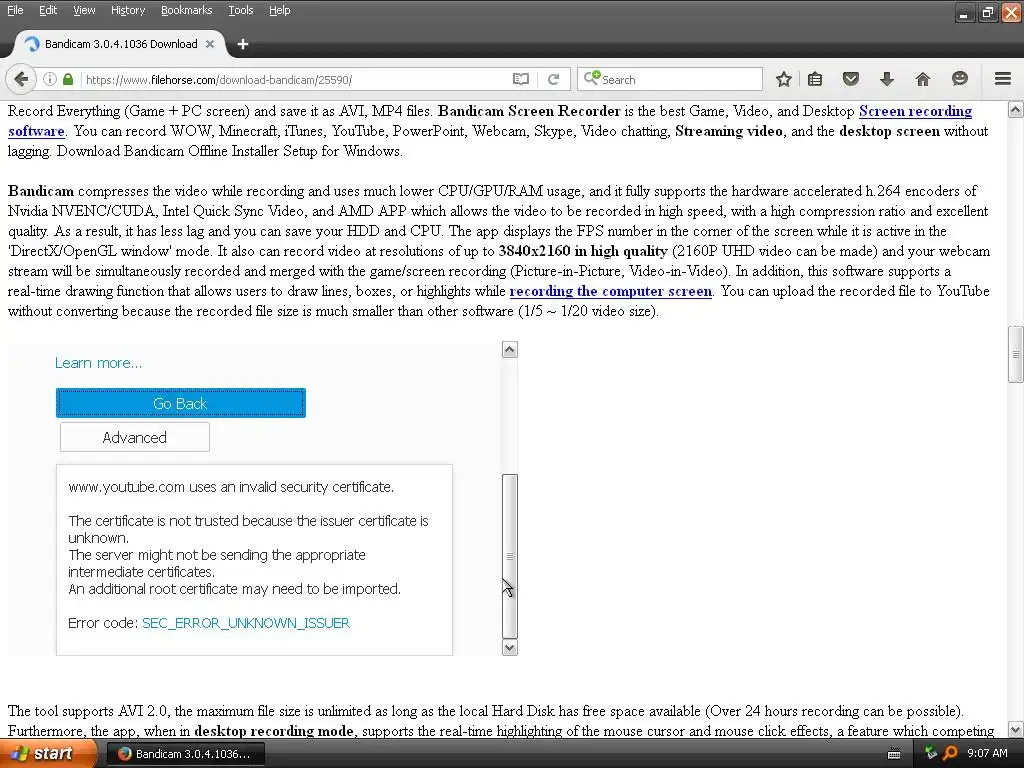Click the keyboard tray icon
Screen dimensions: 1024x768
(894, 754)
